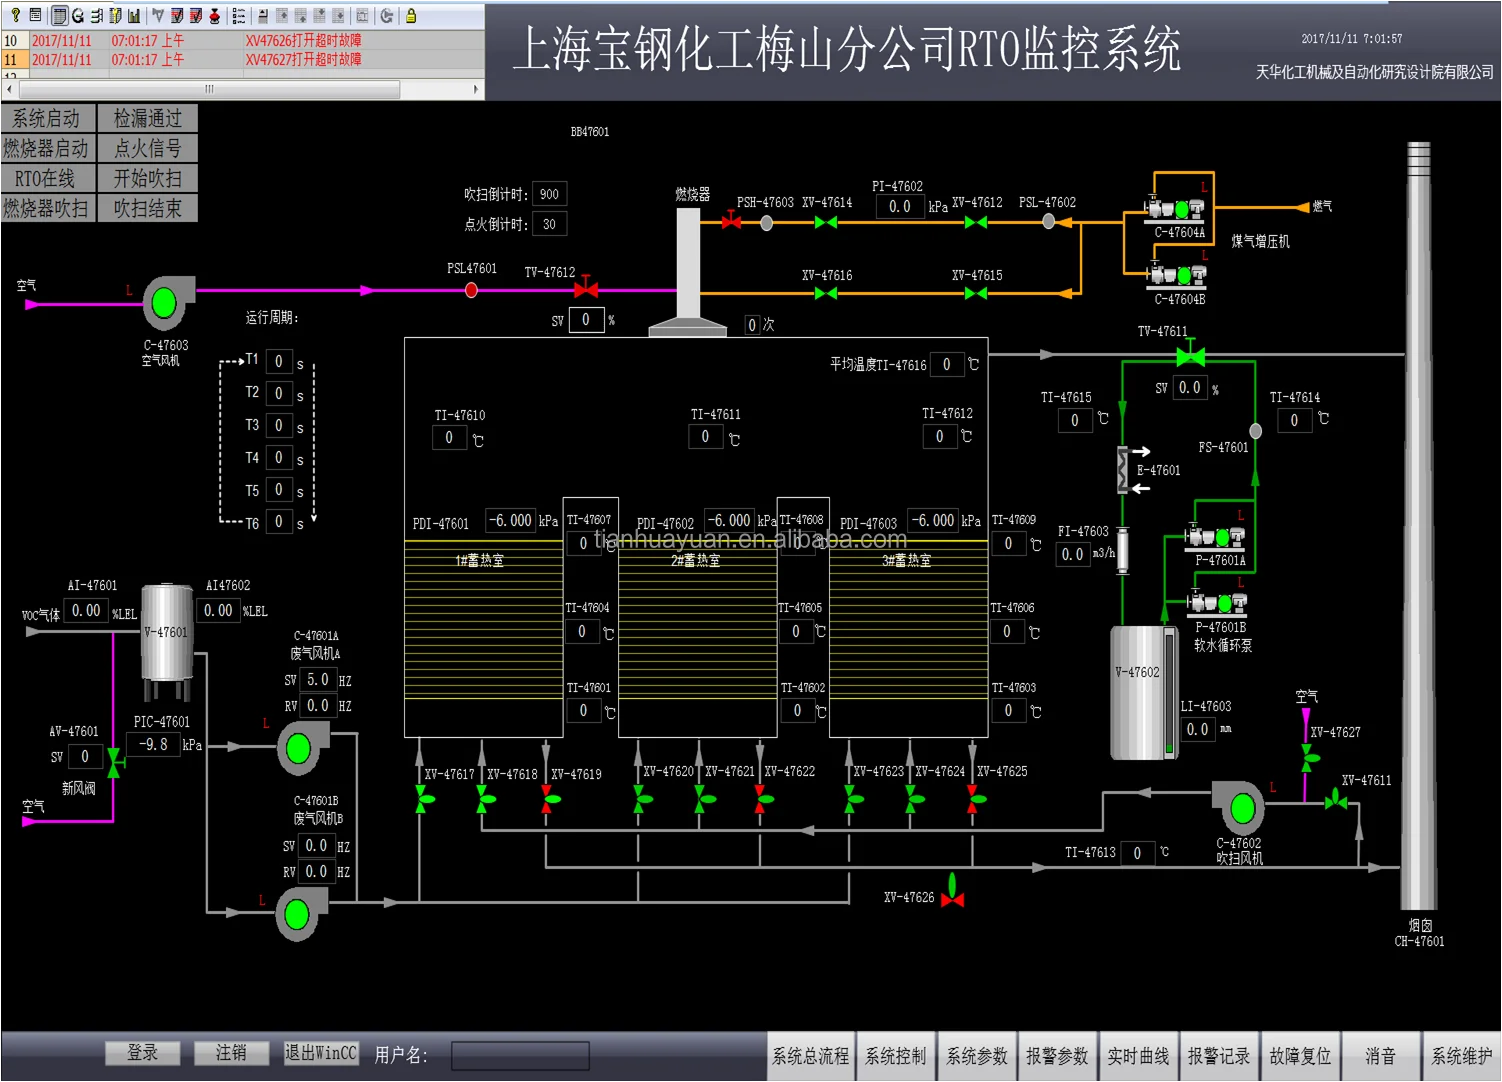The height and width of the screenshot is (1082, 1502).
Task: Click the help question mark icon
Action: [x=15, y=15]
